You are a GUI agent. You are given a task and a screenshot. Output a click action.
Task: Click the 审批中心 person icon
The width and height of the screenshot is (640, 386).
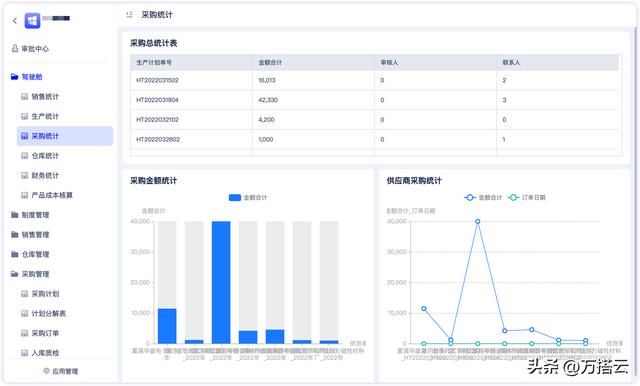point(15,48)
